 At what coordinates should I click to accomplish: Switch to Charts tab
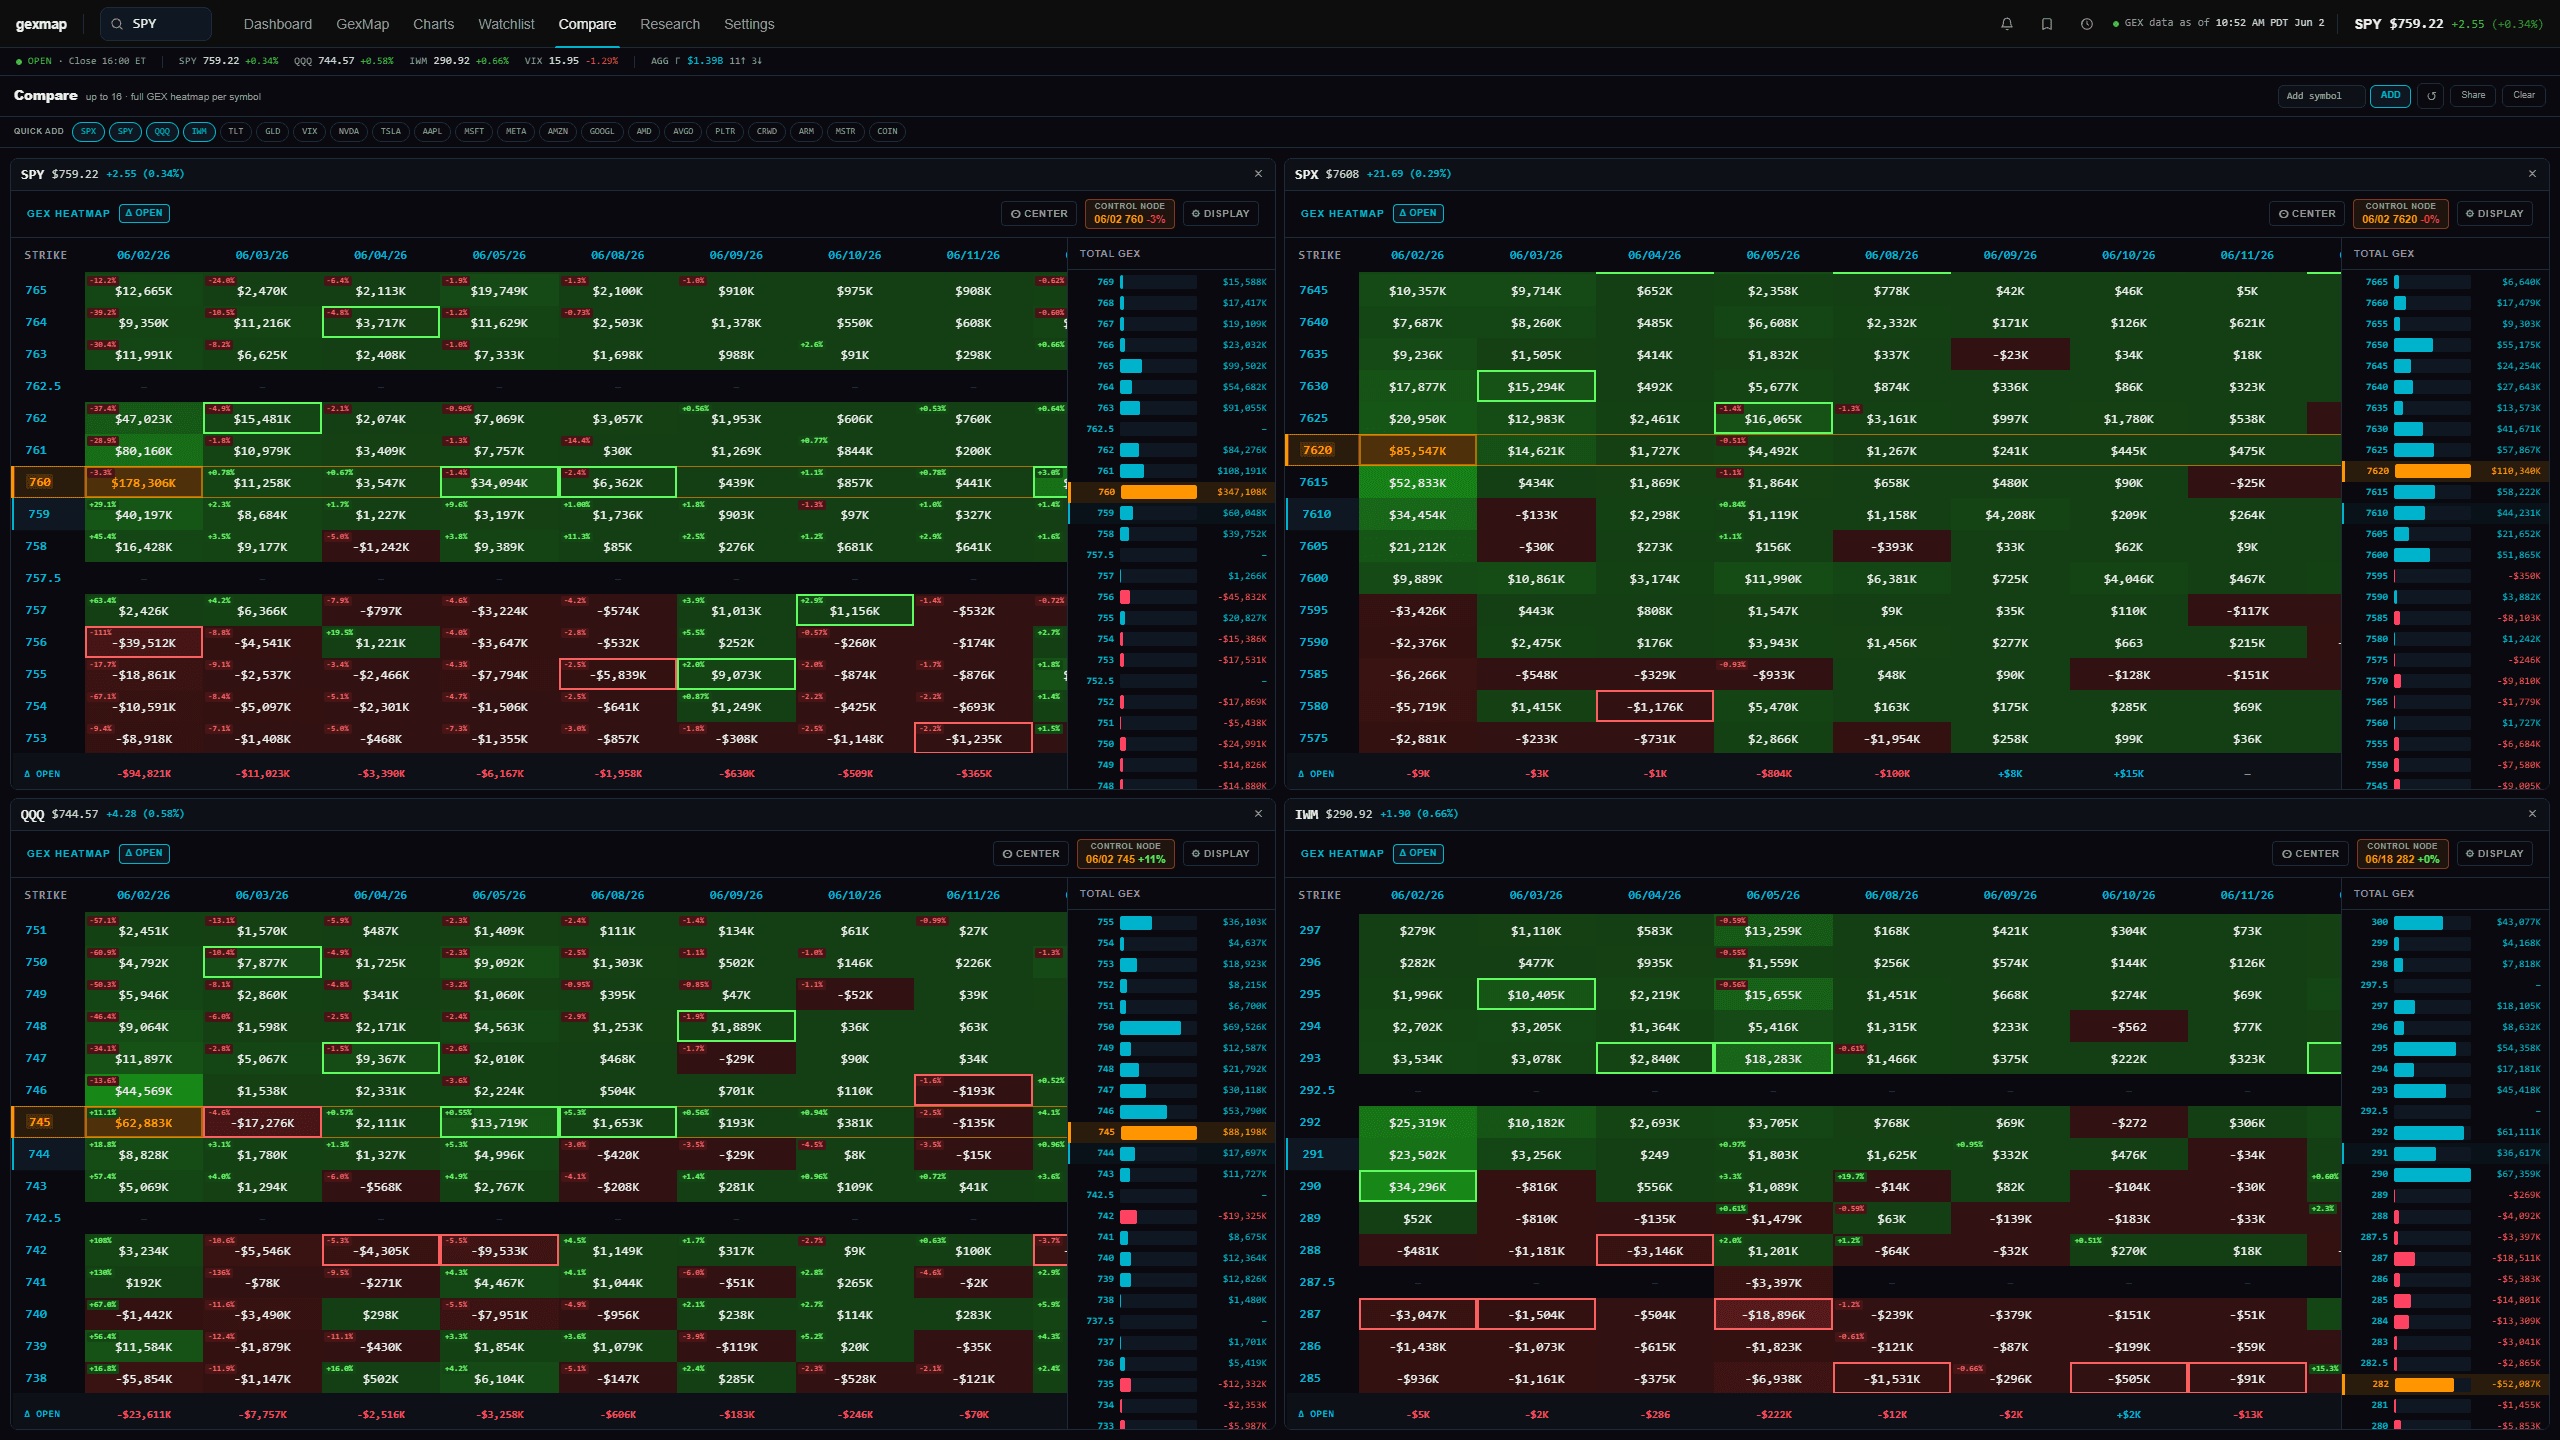433,24
